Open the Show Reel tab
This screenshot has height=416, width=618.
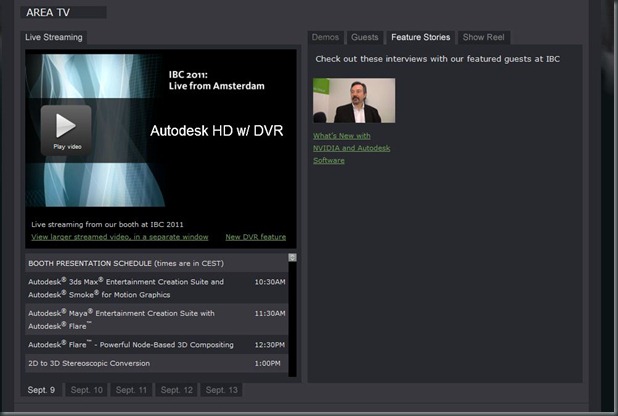(484, 37)
